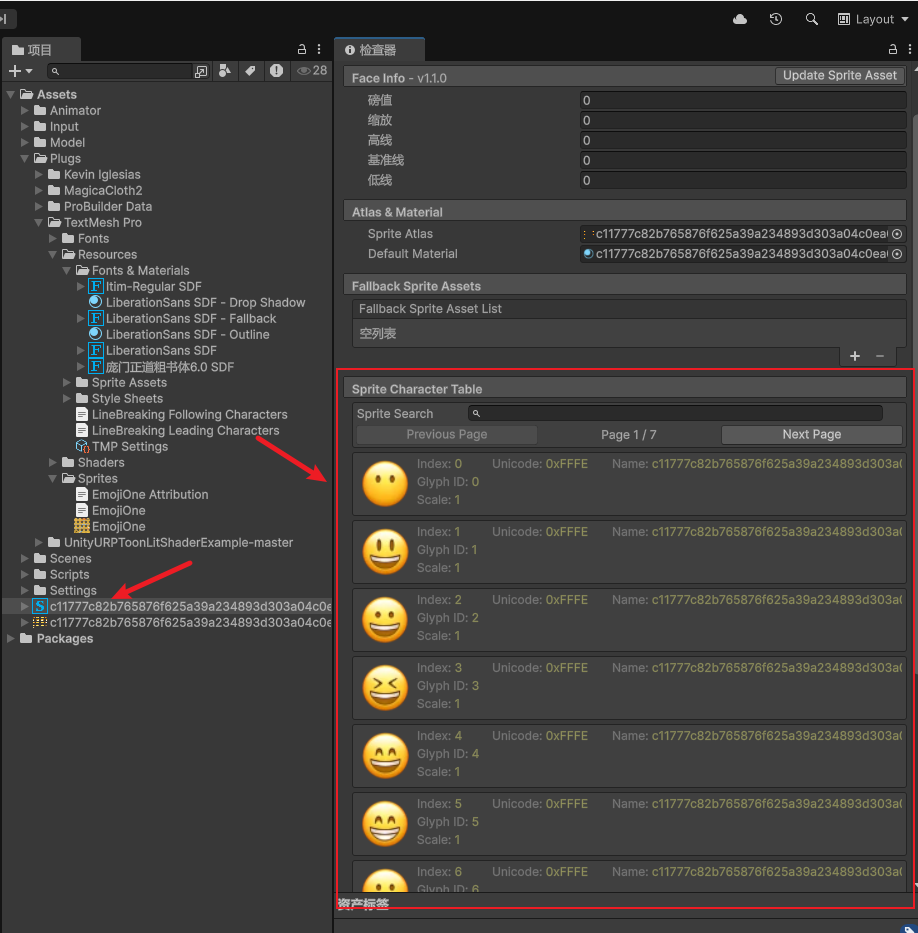The height and width of the screenshot is (933, 918).
Task: Click the object picker icon next to Default Material
Action: (899, 254)
